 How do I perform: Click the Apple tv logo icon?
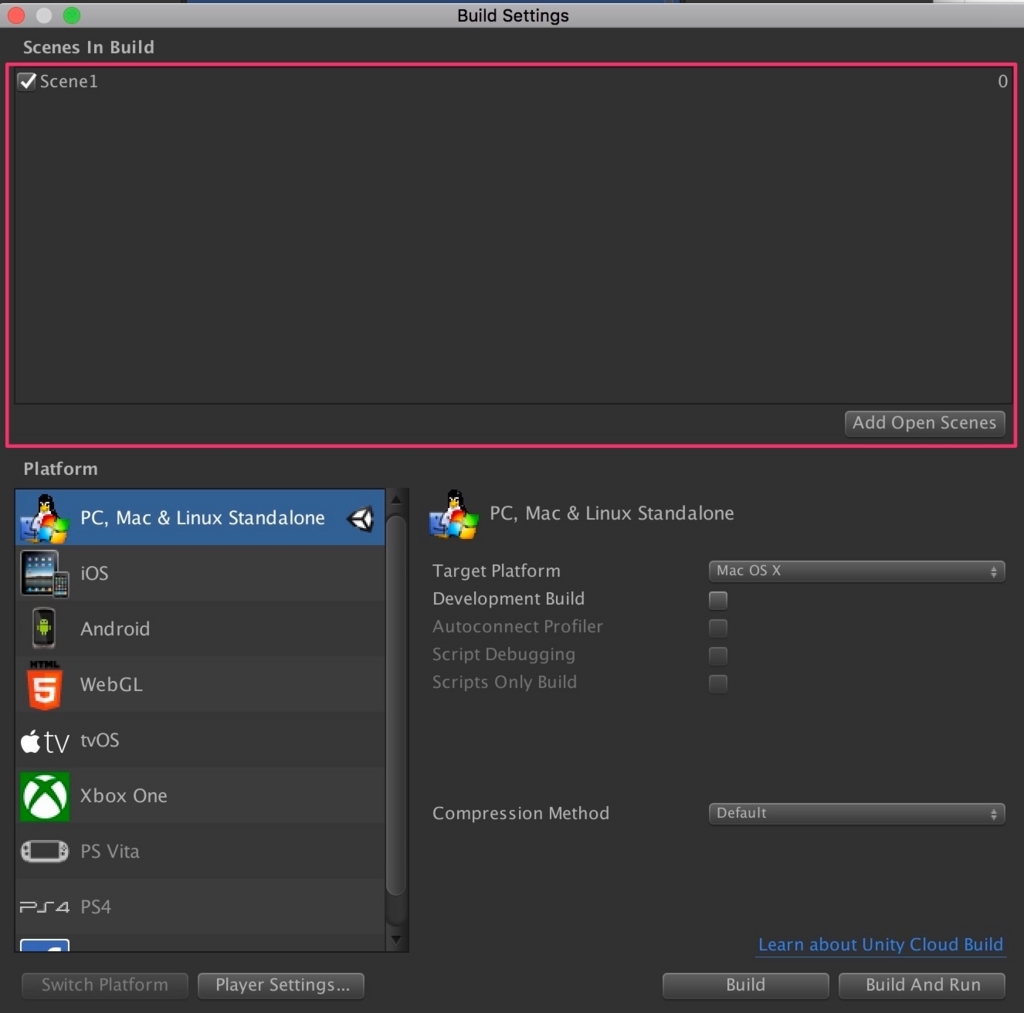(x=44, y=741)
